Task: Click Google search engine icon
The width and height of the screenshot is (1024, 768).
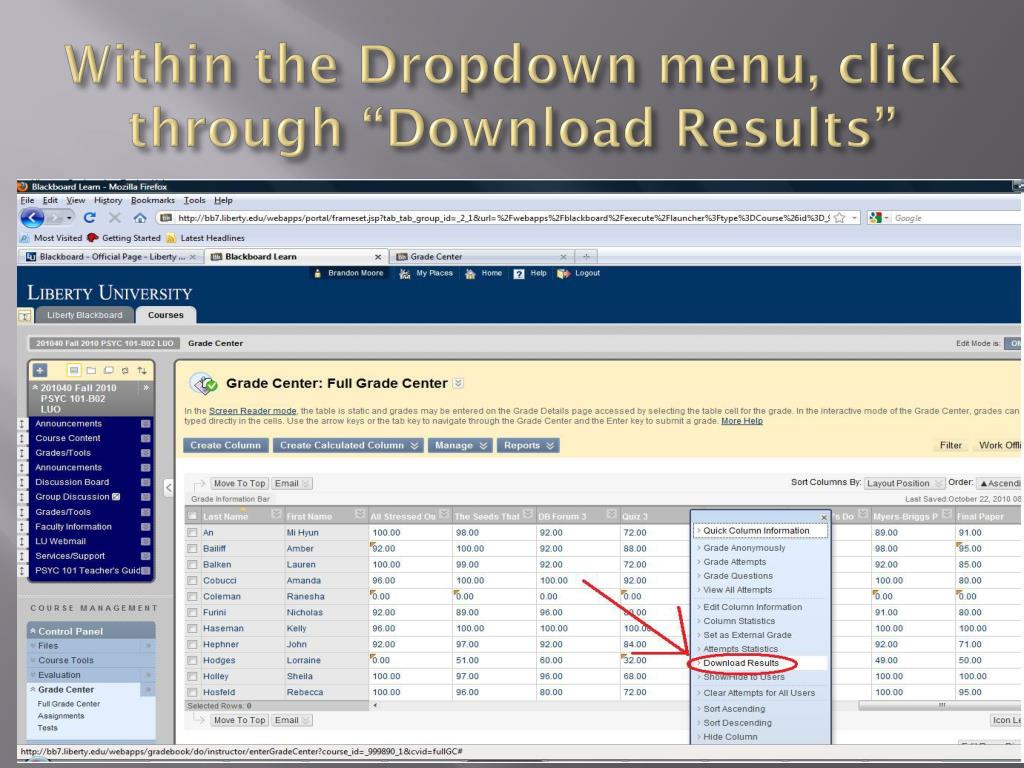Action: tap(876, 217)
